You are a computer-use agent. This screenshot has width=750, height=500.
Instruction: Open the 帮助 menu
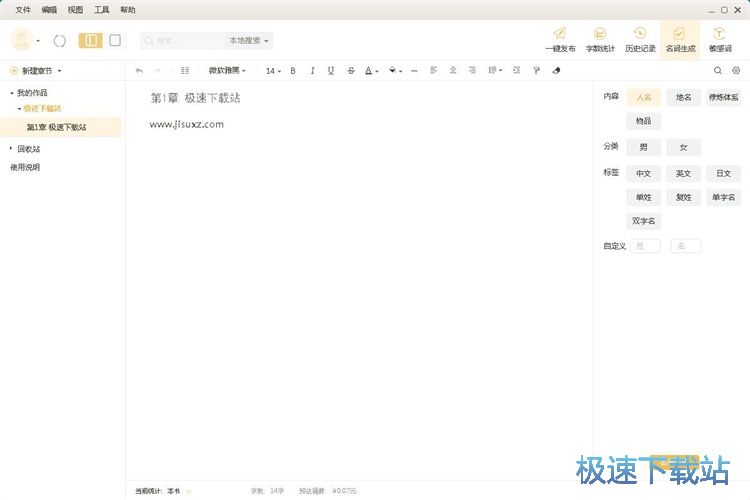128,10
